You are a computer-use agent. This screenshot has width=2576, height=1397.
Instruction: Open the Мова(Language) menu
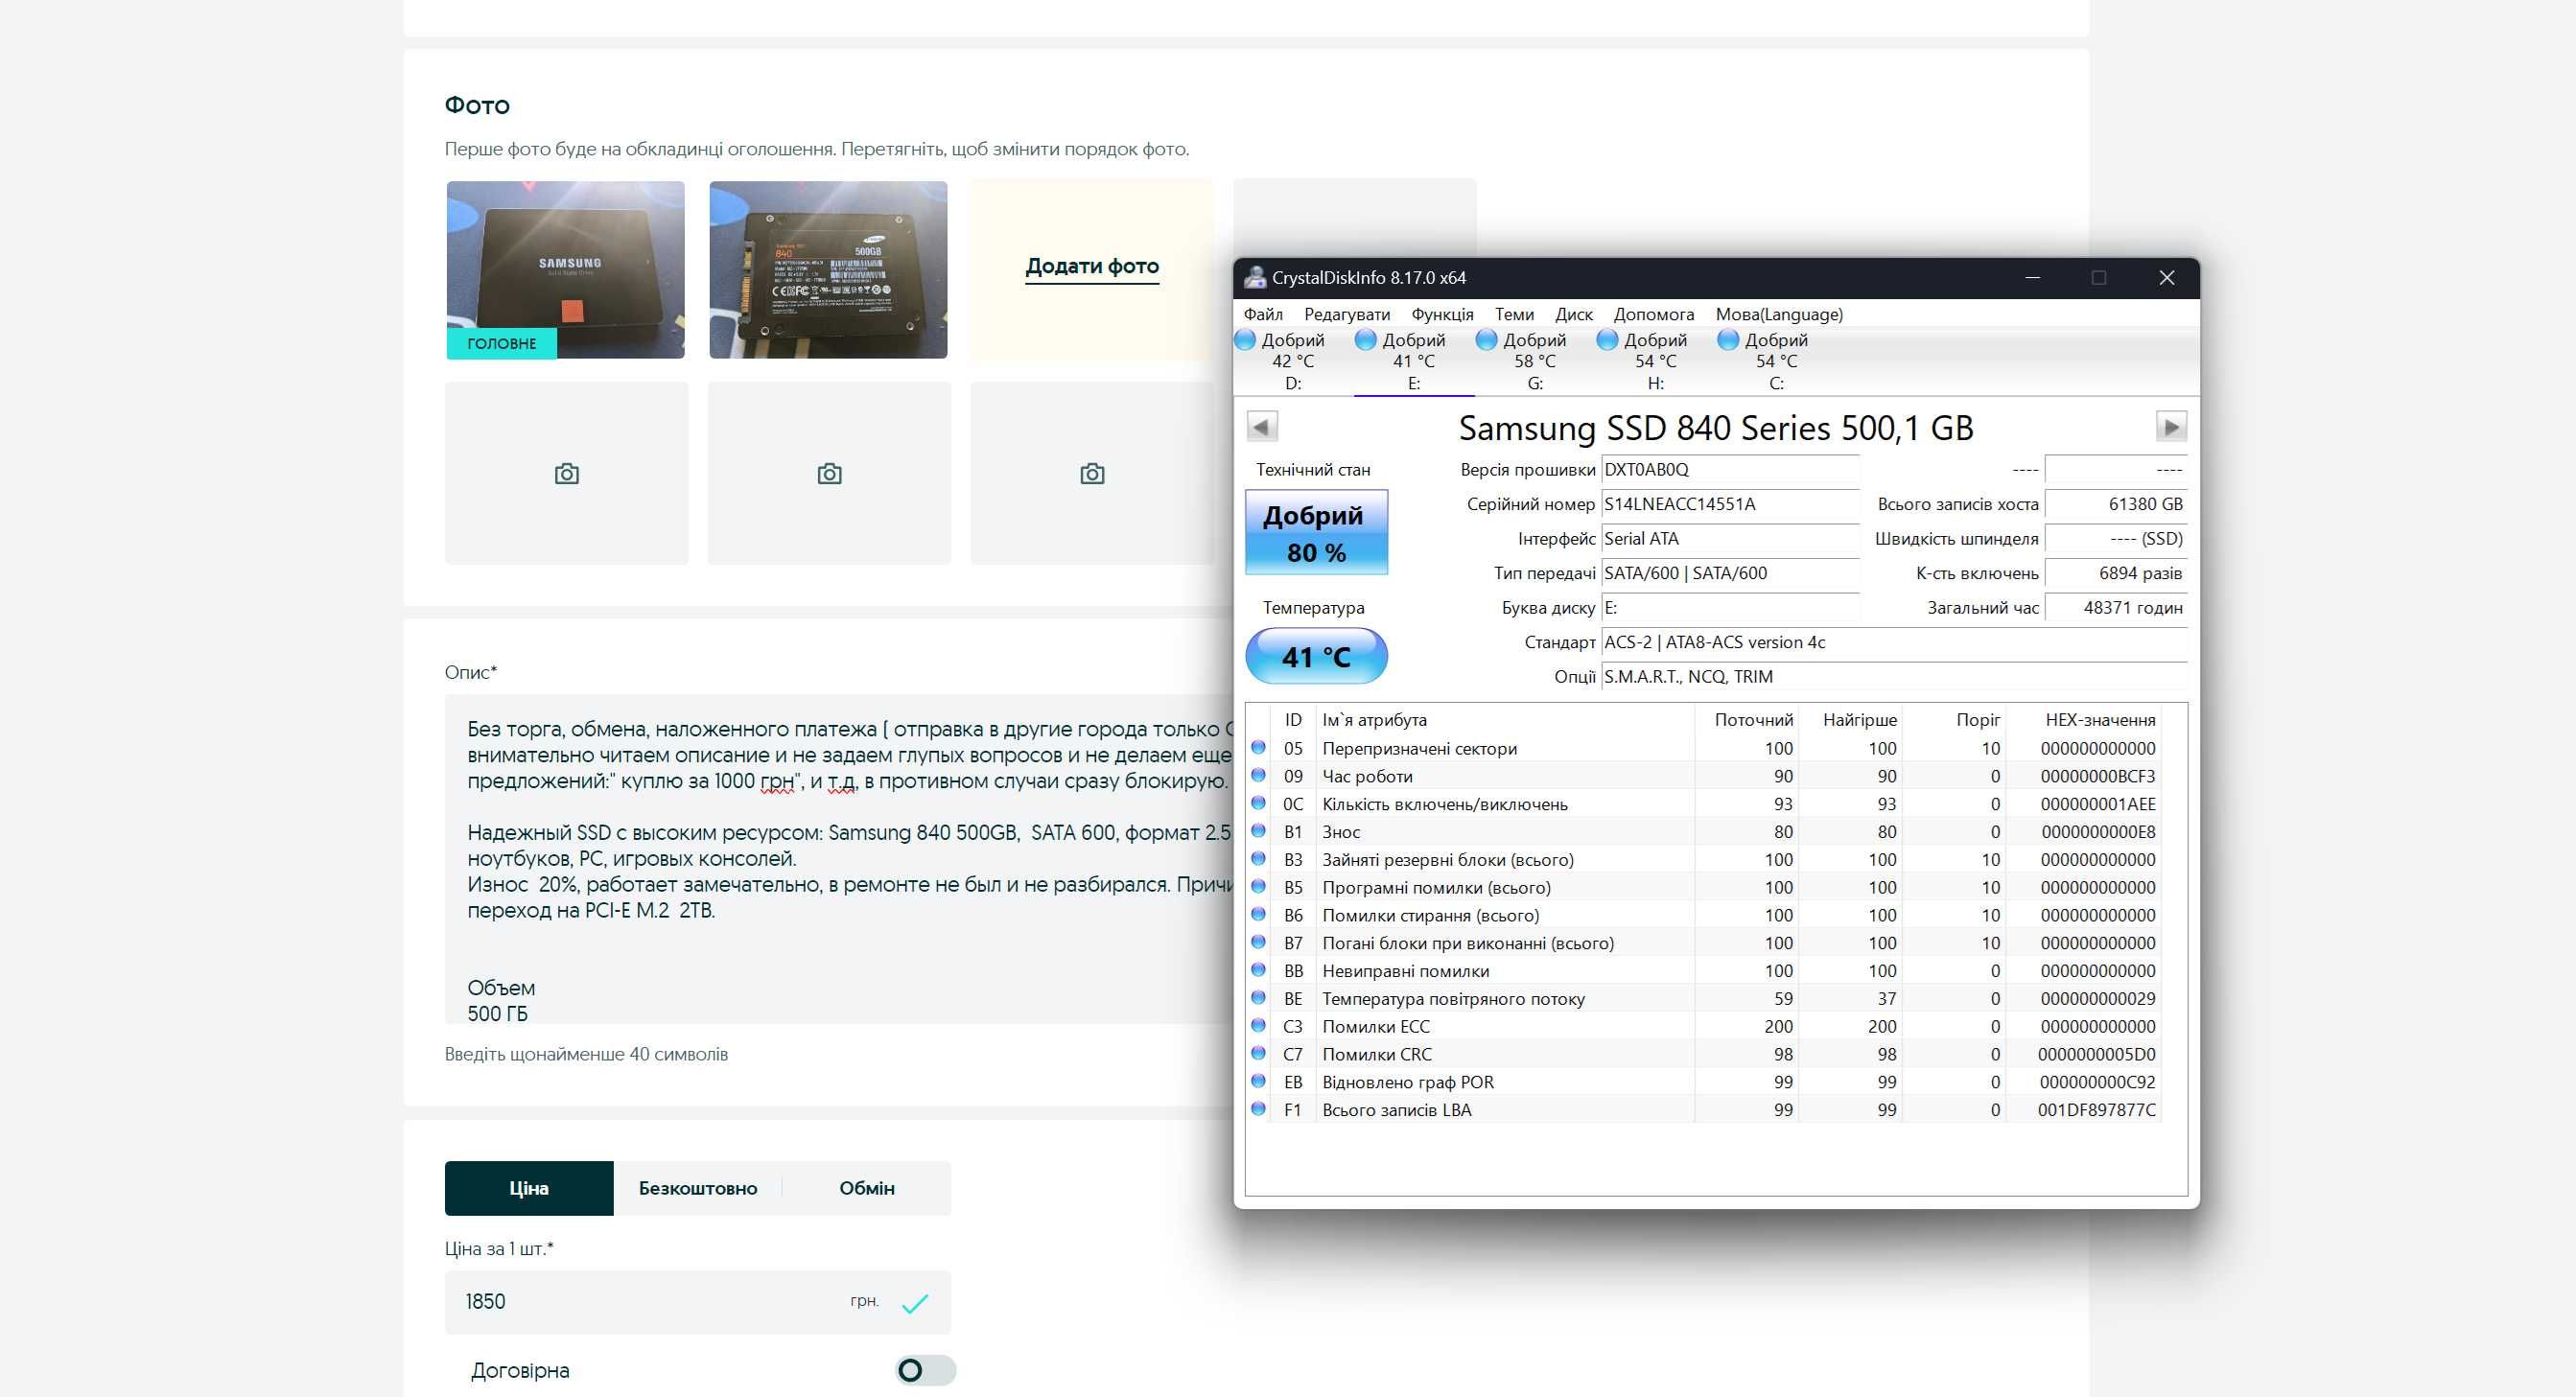(1779, 314)
